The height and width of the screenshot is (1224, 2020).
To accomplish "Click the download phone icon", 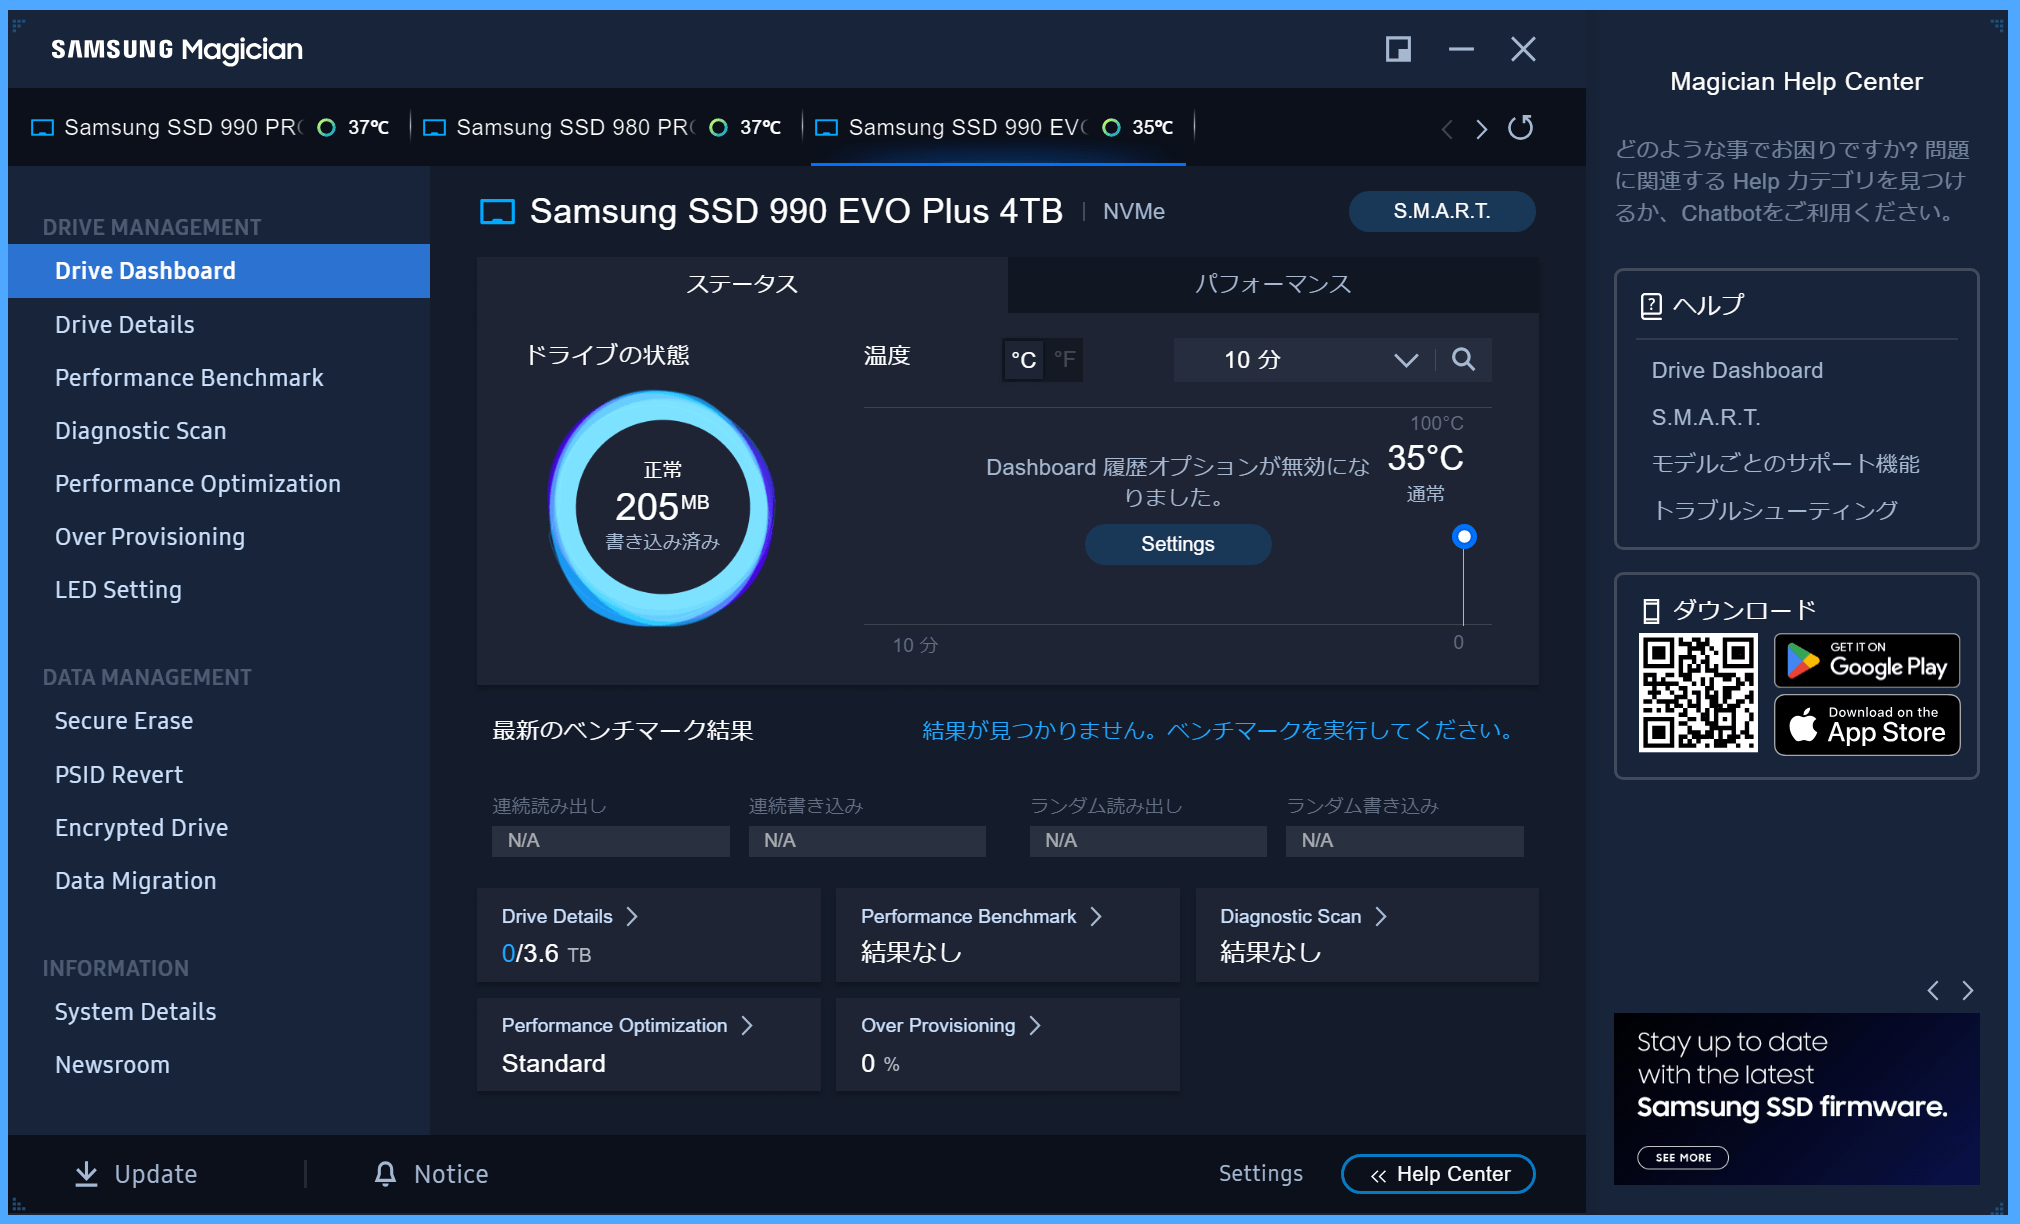I will pyautogui.click(x=1651, y=611).
